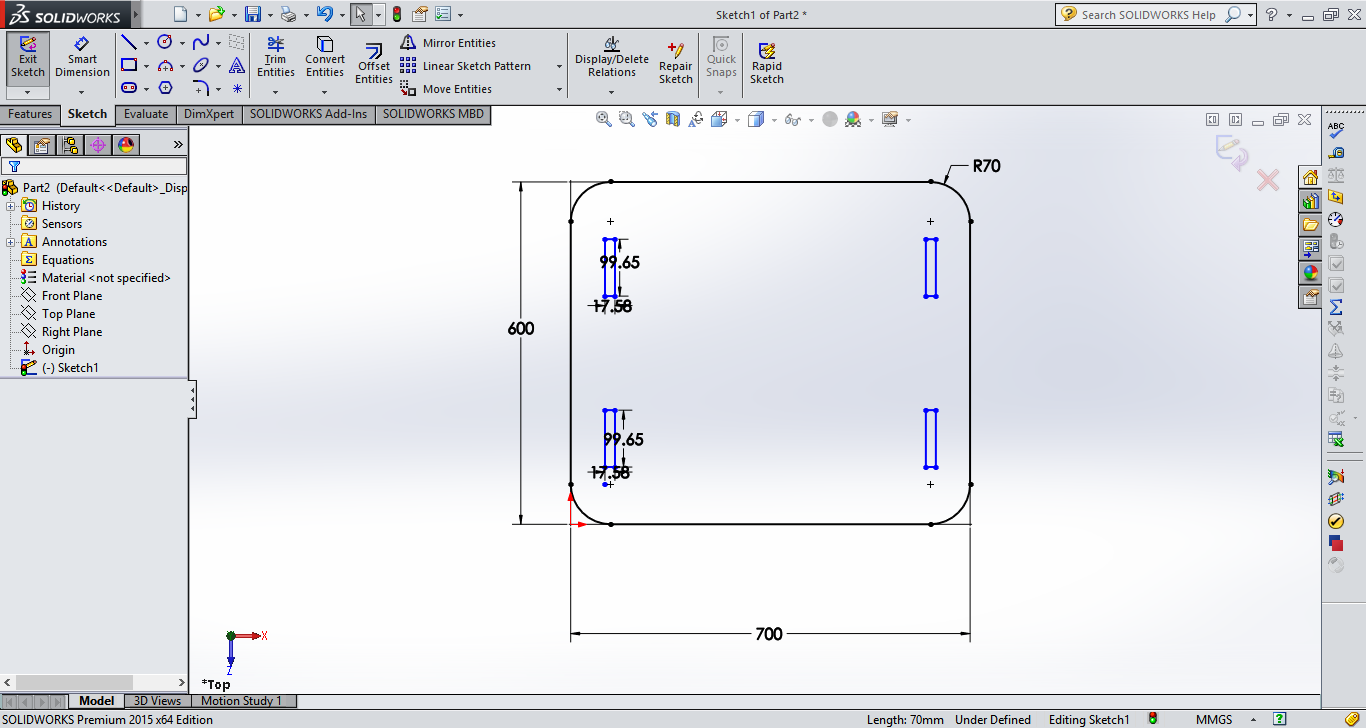Click Convert Entities tool

[325, 57]
